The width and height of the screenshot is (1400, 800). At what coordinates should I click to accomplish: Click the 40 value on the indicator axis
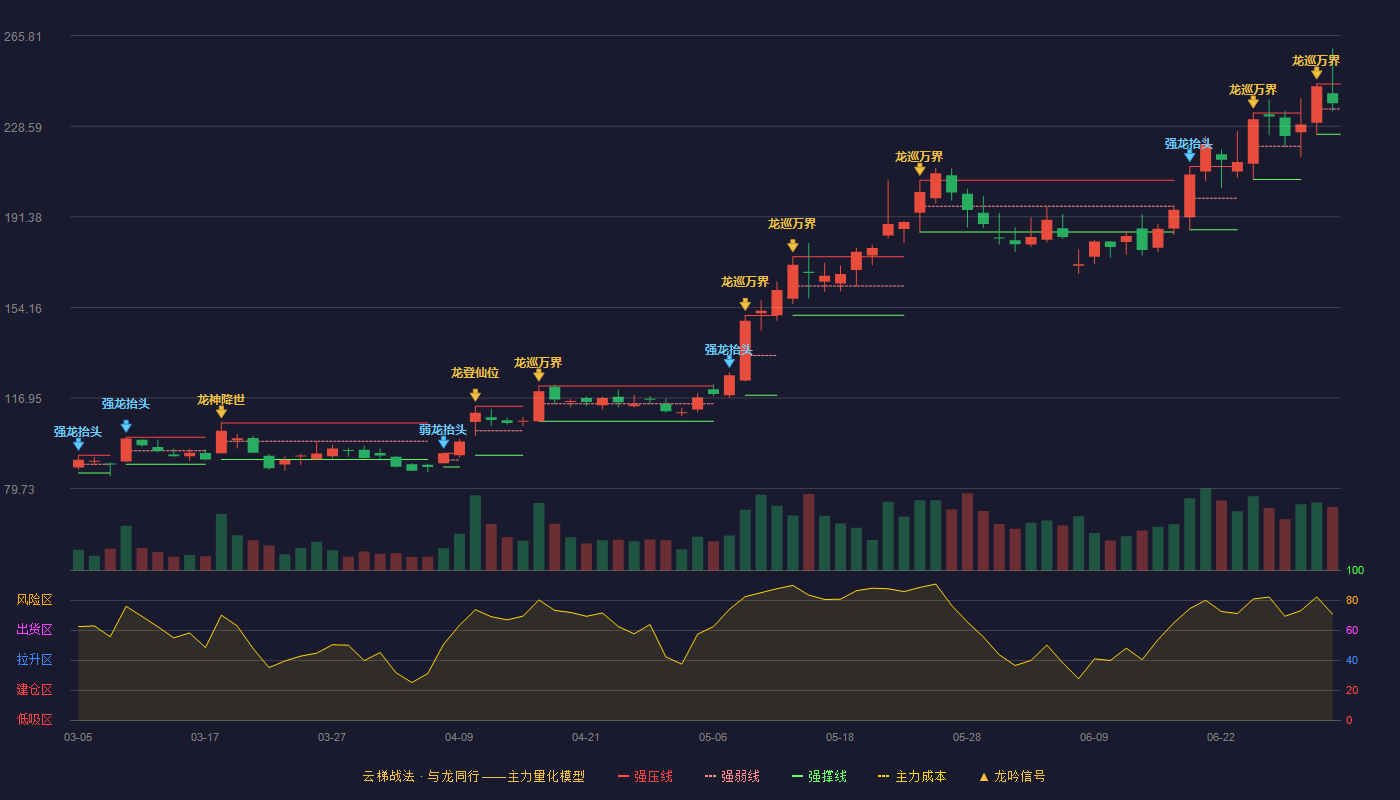point(1352,660)
